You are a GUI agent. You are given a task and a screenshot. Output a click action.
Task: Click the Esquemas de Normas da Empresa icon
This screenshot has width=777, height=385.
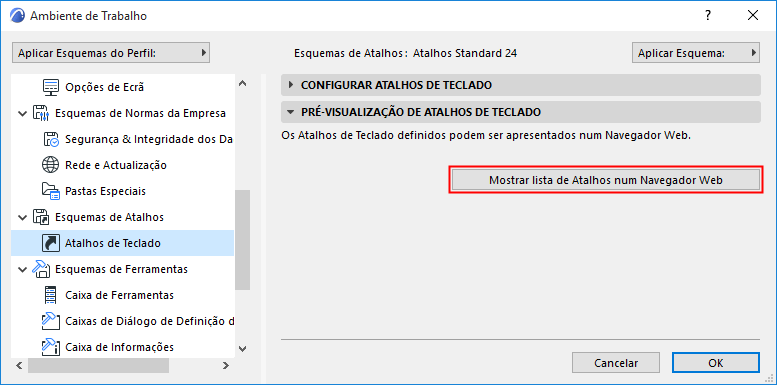(x=41, y=113)
